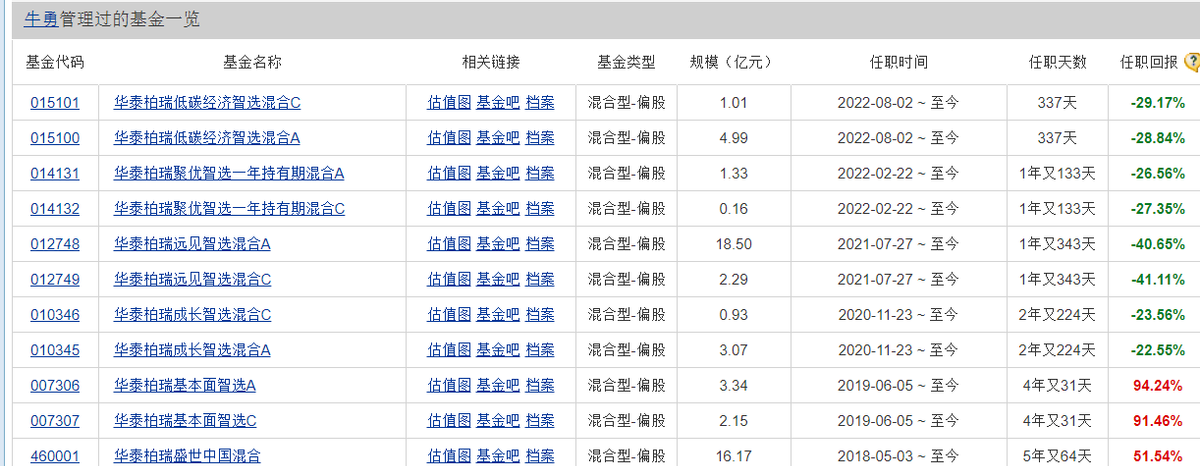Click 估值图 for fund 012748
Screen dimensions: 1200x466
449,243
